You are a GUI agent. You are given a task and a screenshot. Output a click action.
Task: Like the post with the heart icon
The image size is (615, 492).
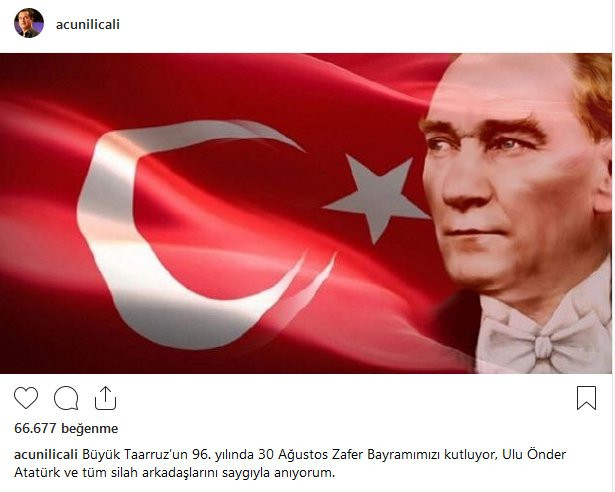click(26, 397)
